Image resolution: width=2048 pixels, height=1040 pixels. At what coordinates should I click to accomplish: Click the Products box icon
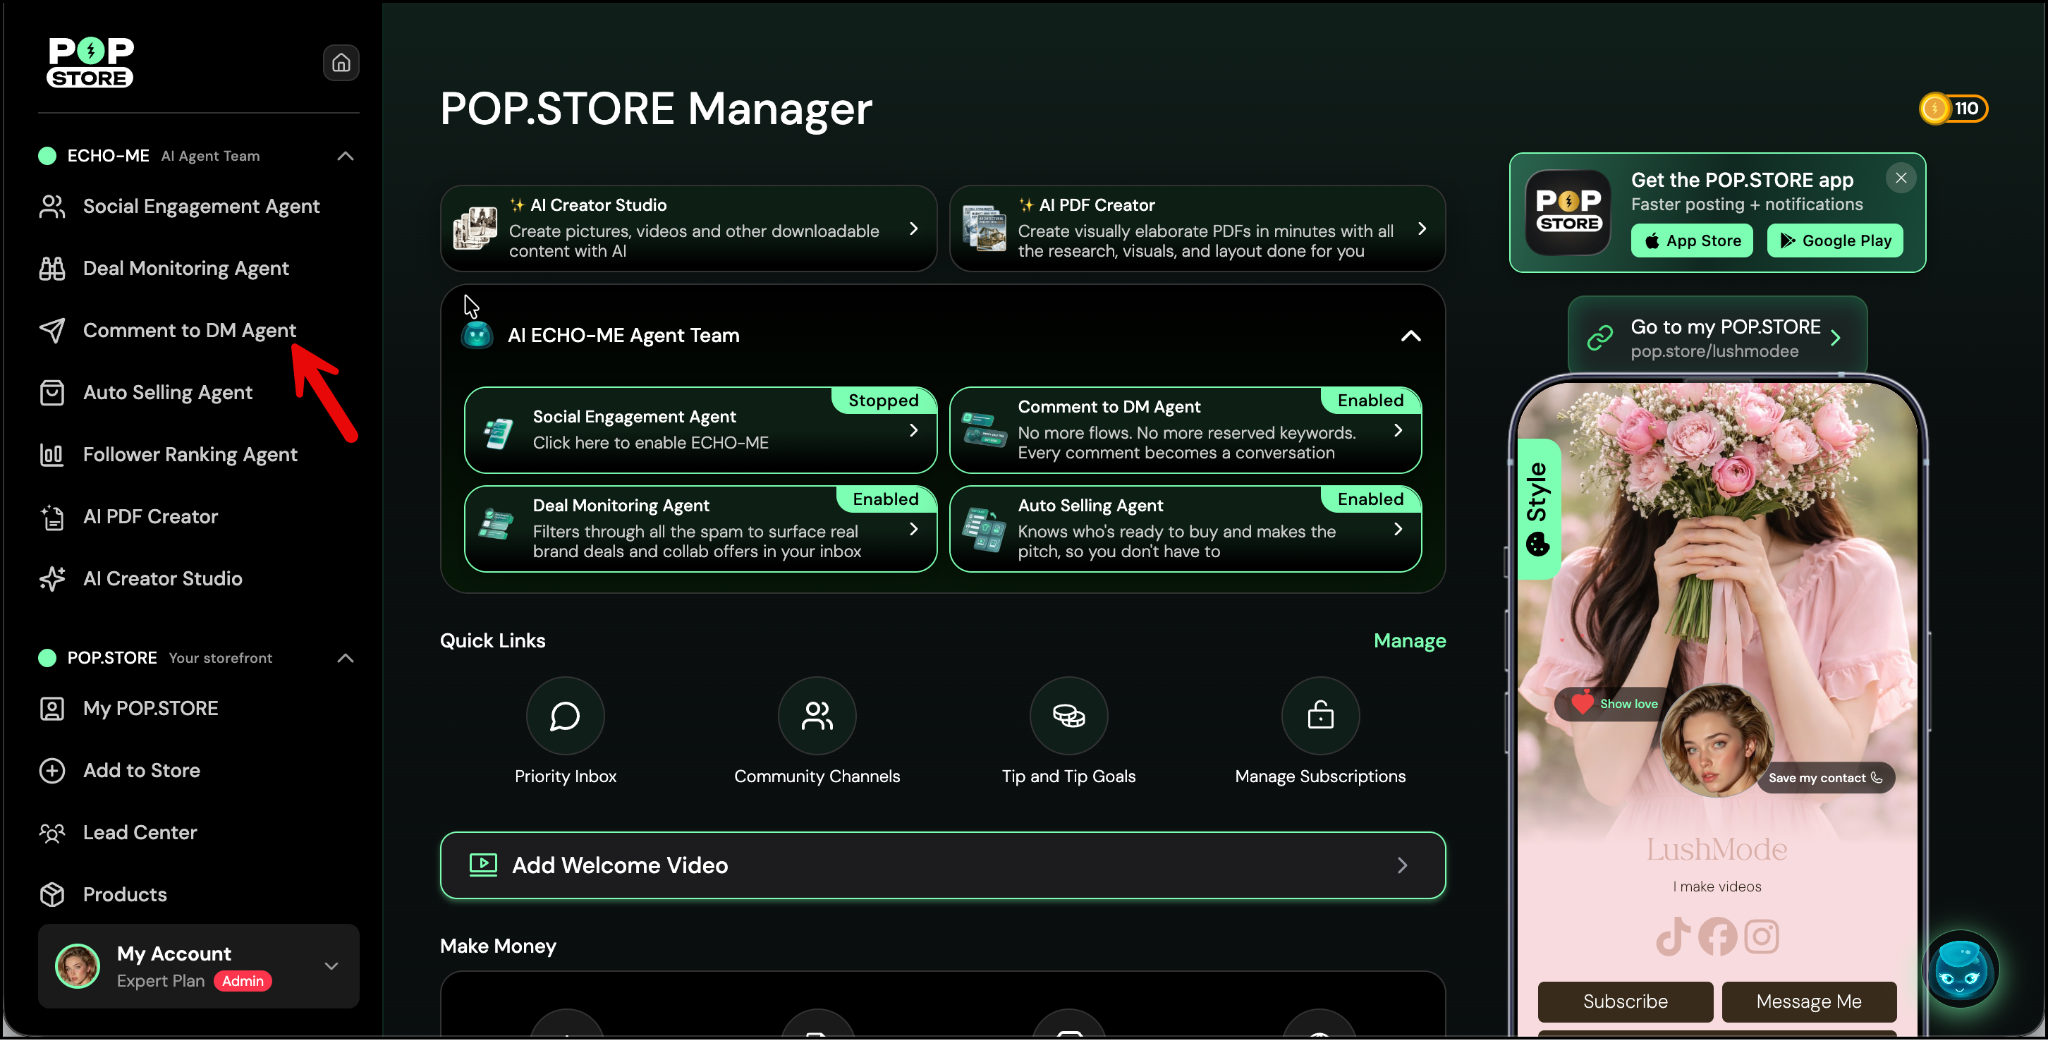(52, 894)
